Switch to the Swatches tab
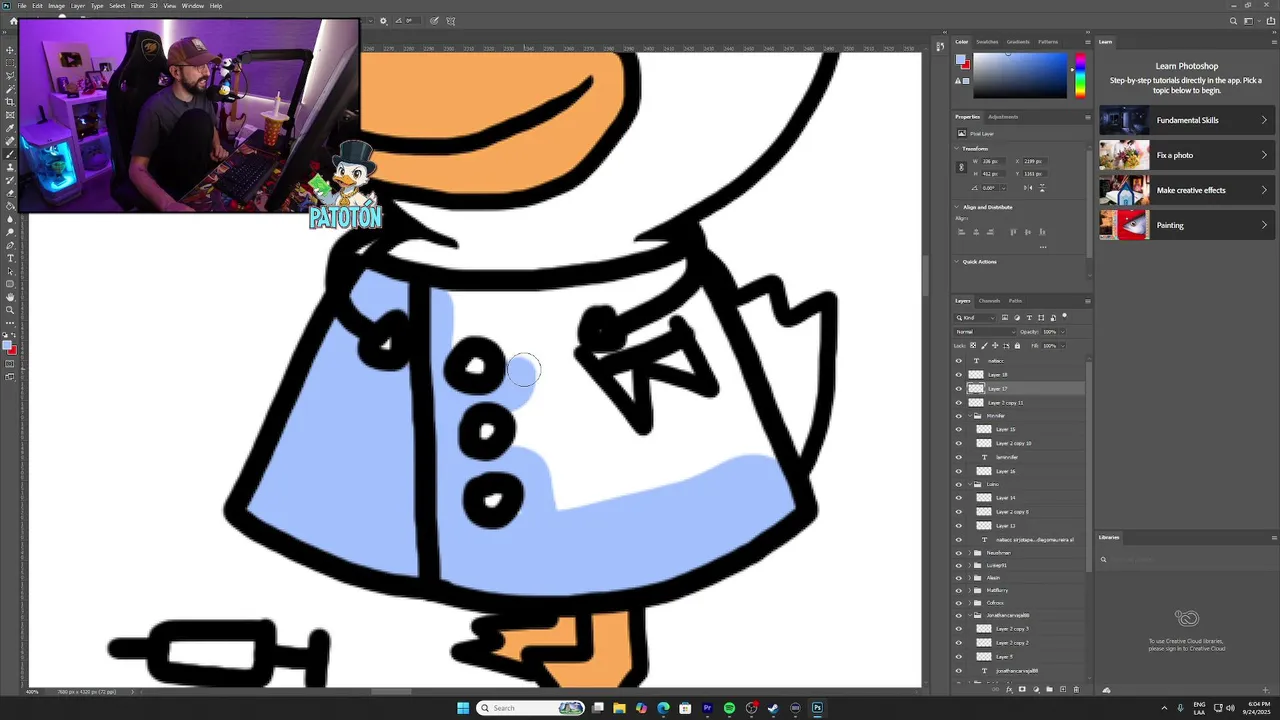 pos(987,42)
